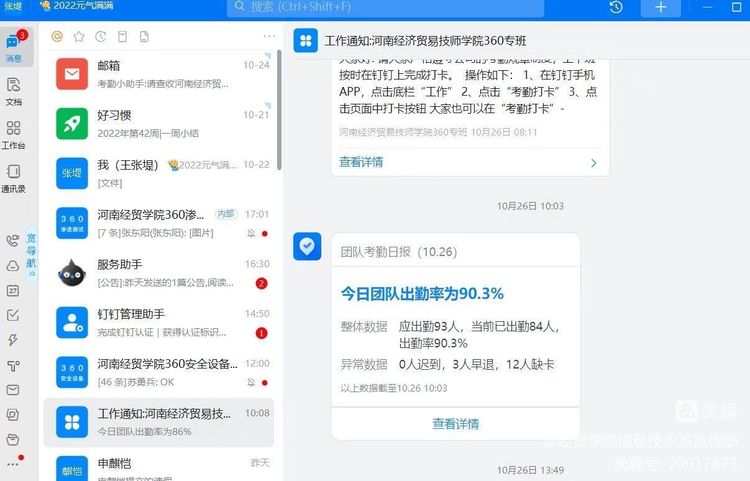Select the 工作通知:河南经济贸易技... conversation
This screenshot has width=750, height=481.
point(159,422)
